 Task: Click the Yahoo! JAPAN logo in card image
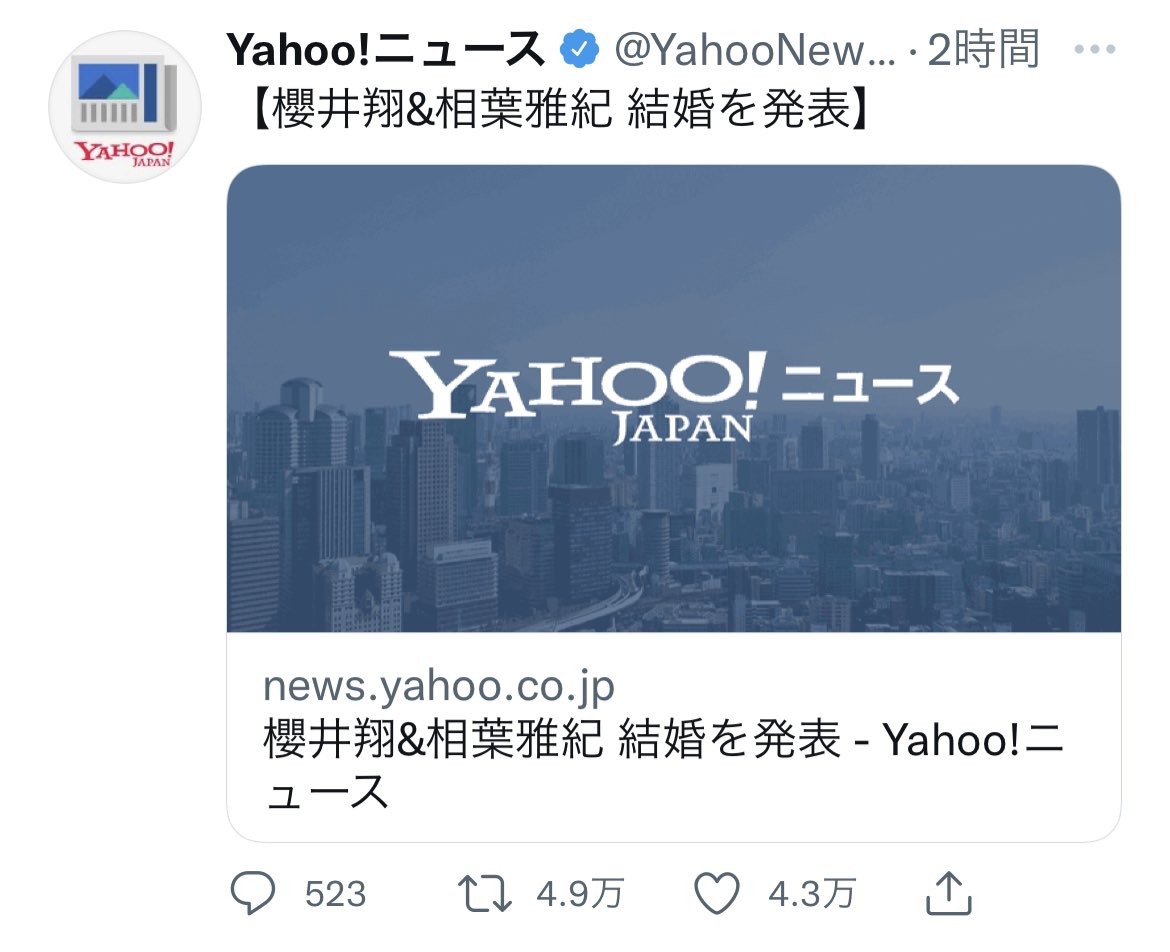(578, 396)
